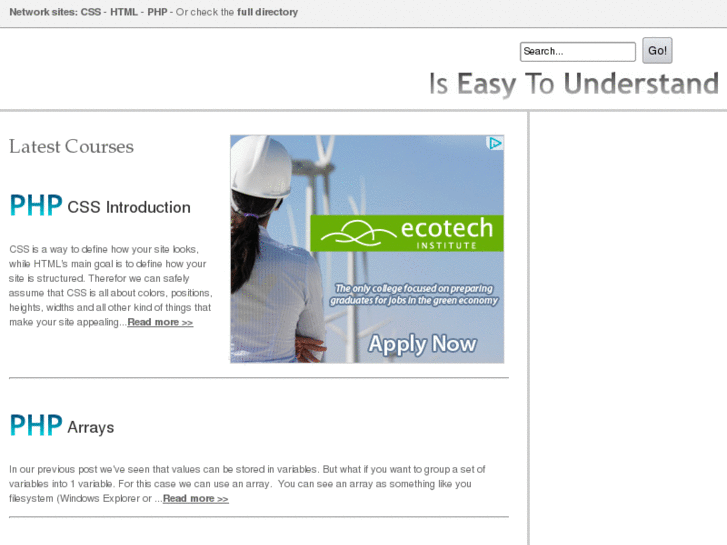The image size is (727, 545).
Task: Focus the Search input field
Action: coord(578,51)
